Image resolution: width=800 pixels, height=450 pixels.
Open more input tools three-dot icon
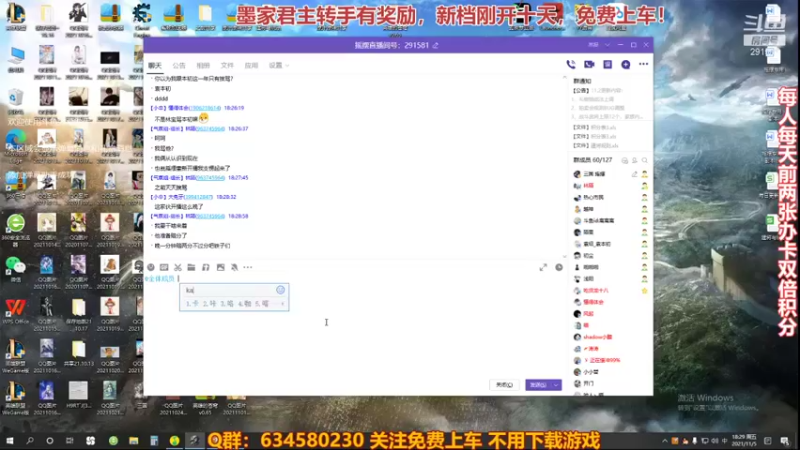248,267
